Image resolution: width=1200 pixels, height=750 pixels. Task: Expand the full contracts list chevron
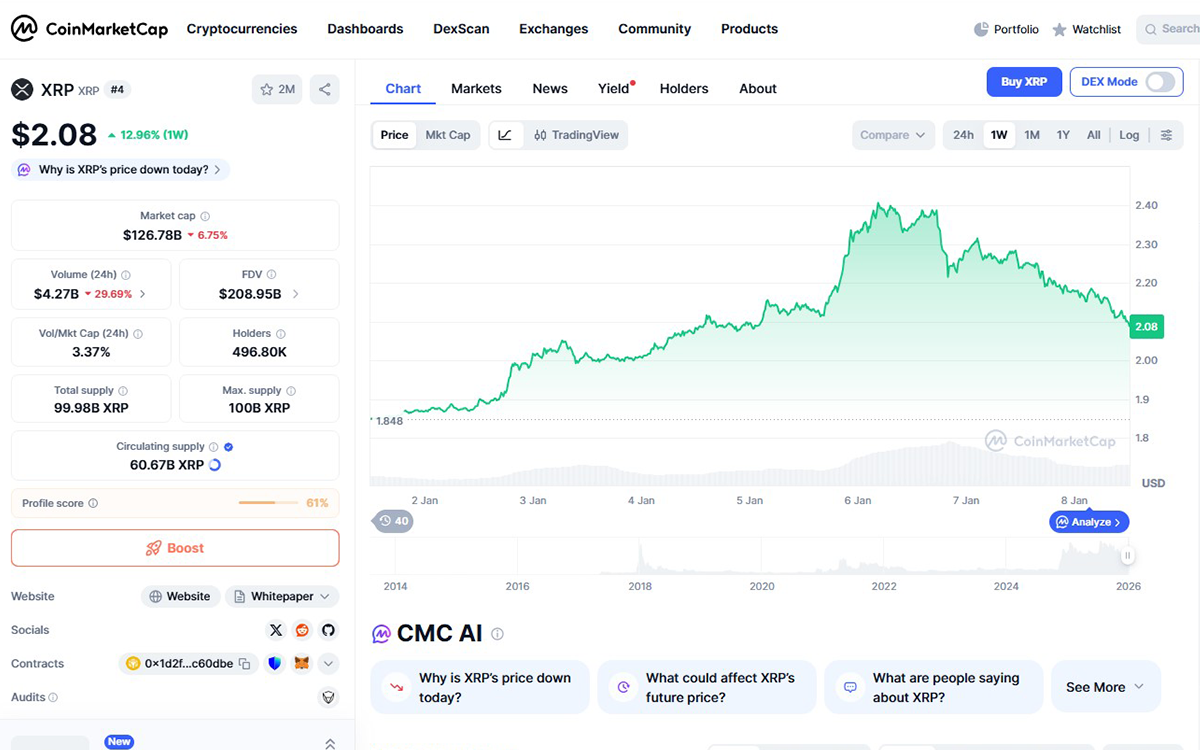tap(328, 663)
